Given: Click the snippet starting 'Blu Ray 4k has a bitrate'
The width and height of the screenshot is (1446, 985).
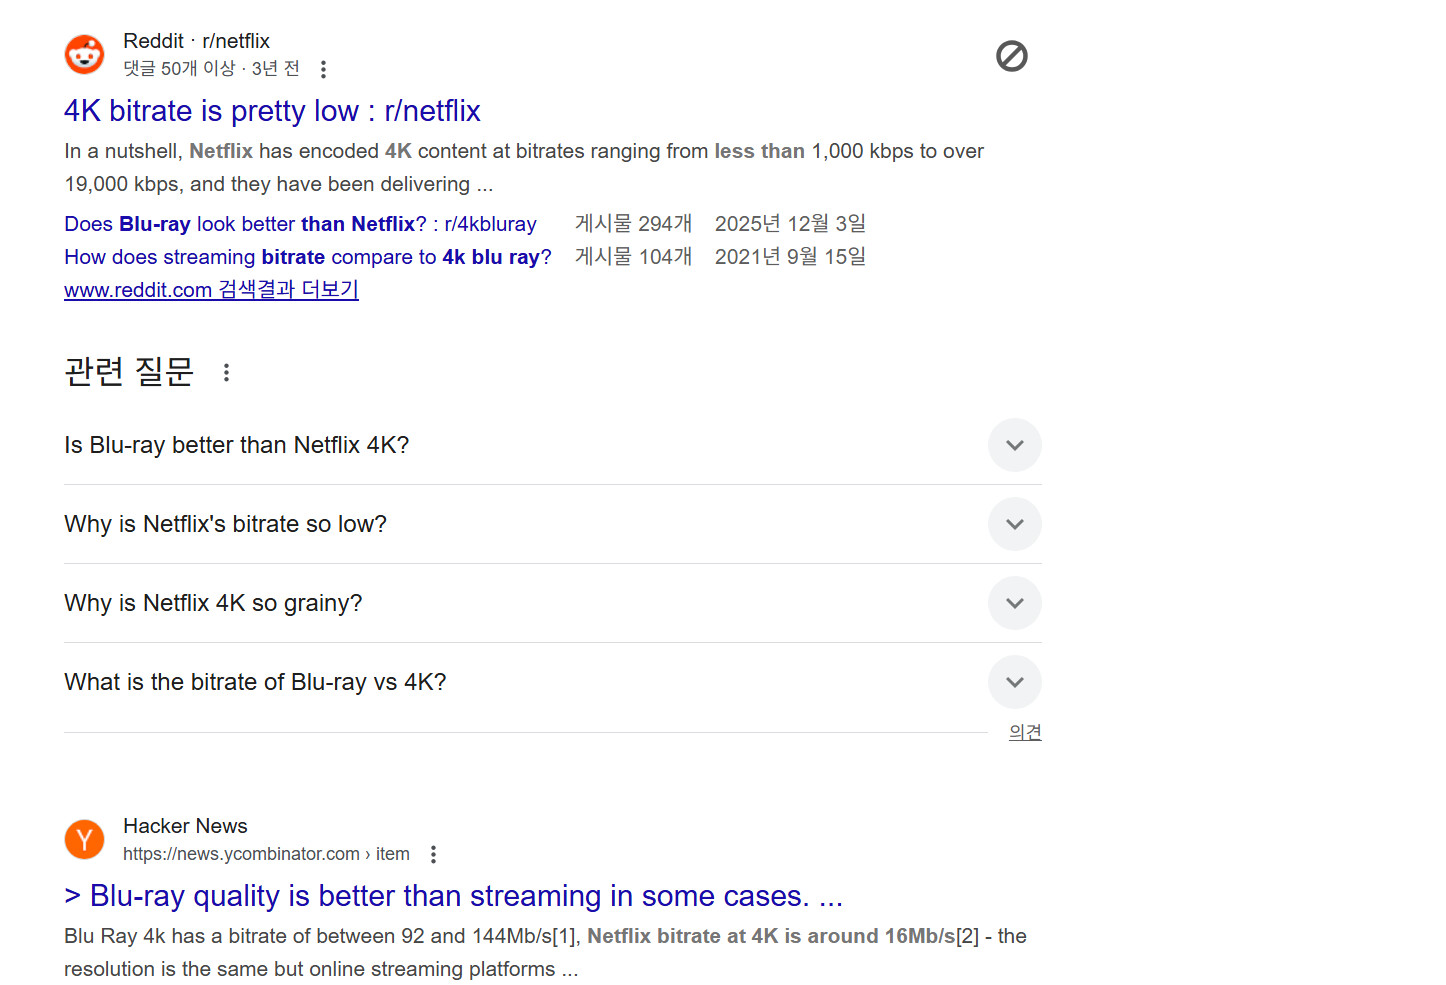Looking at the screenshot, I should tap(545, 953).
